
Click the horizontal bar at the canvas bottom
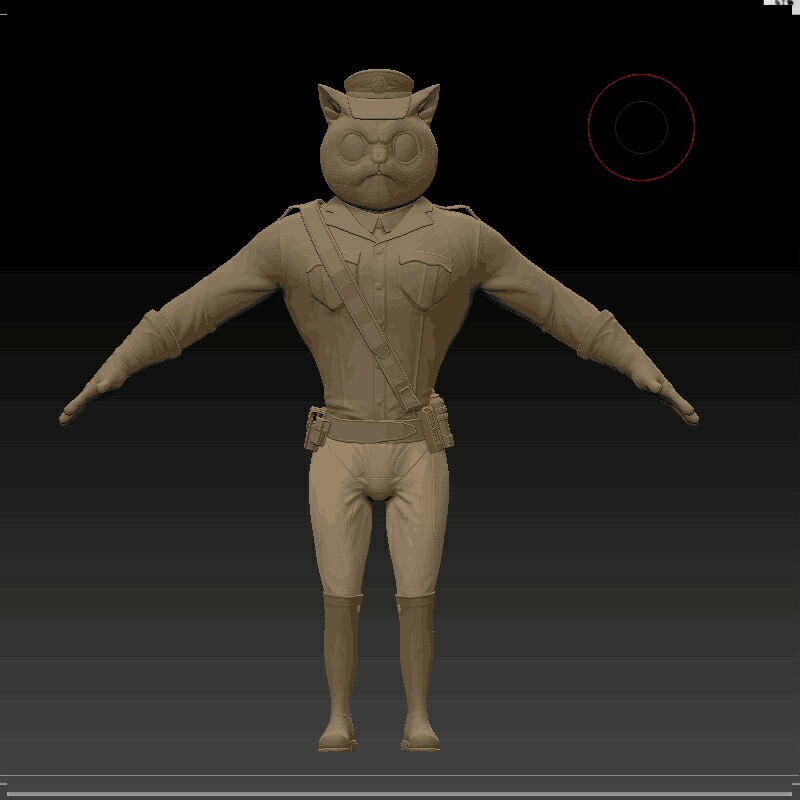pos(400,794)
